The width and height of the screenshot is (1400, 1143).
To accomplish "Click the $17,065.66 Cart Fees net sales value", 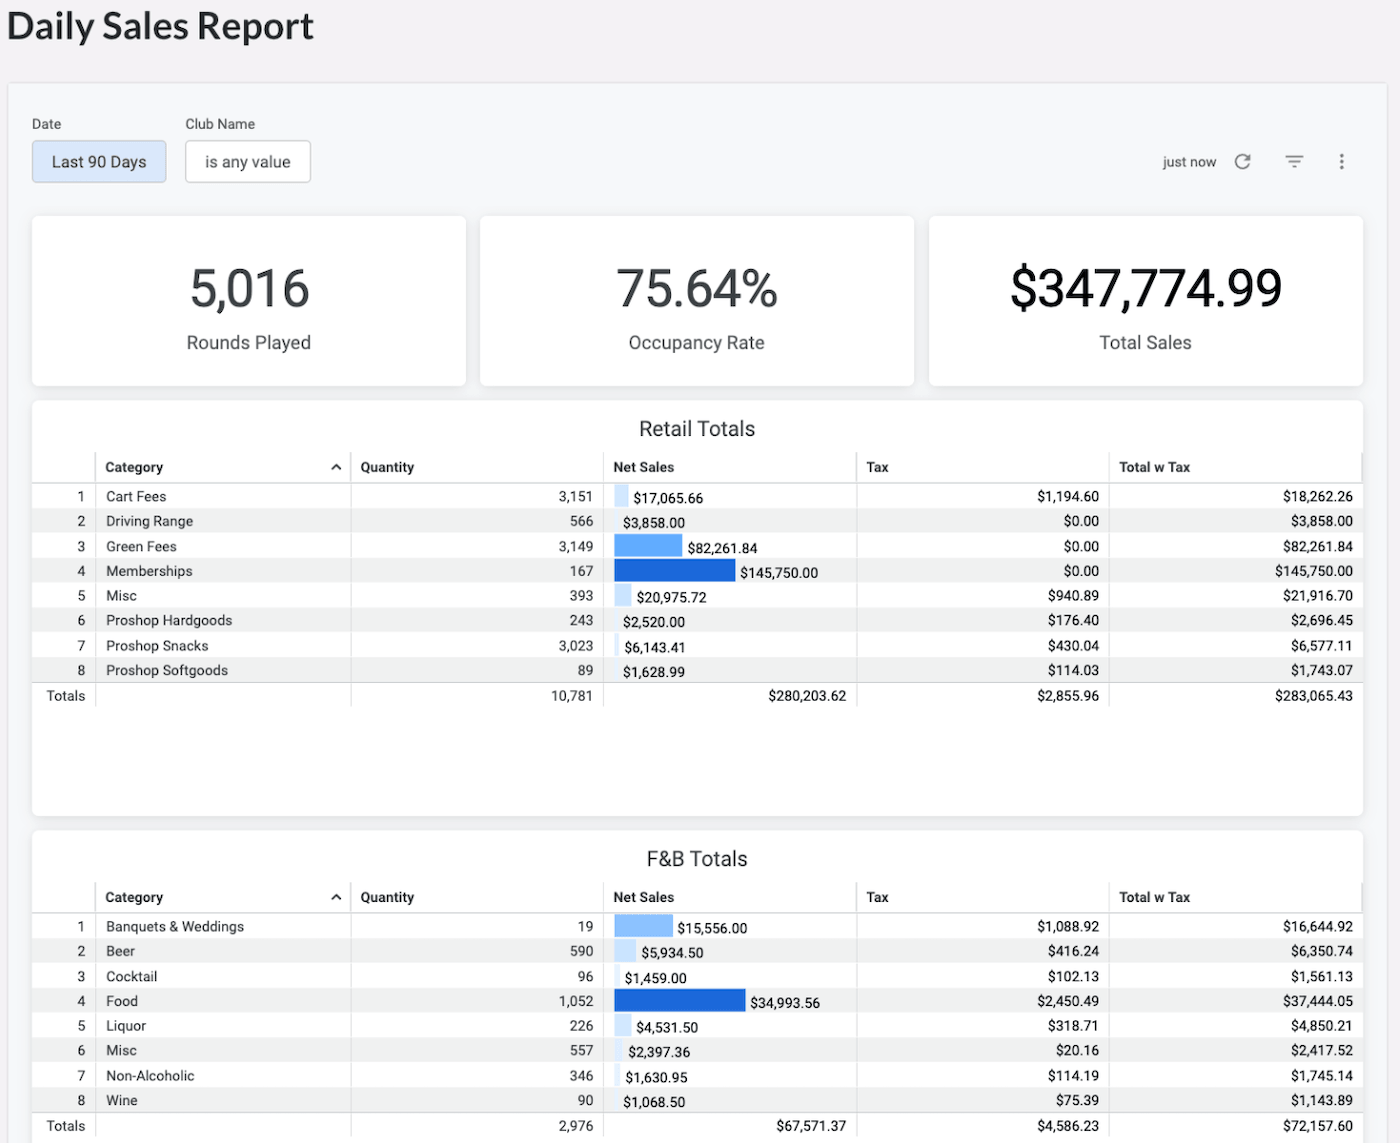I will pos(668,498).
